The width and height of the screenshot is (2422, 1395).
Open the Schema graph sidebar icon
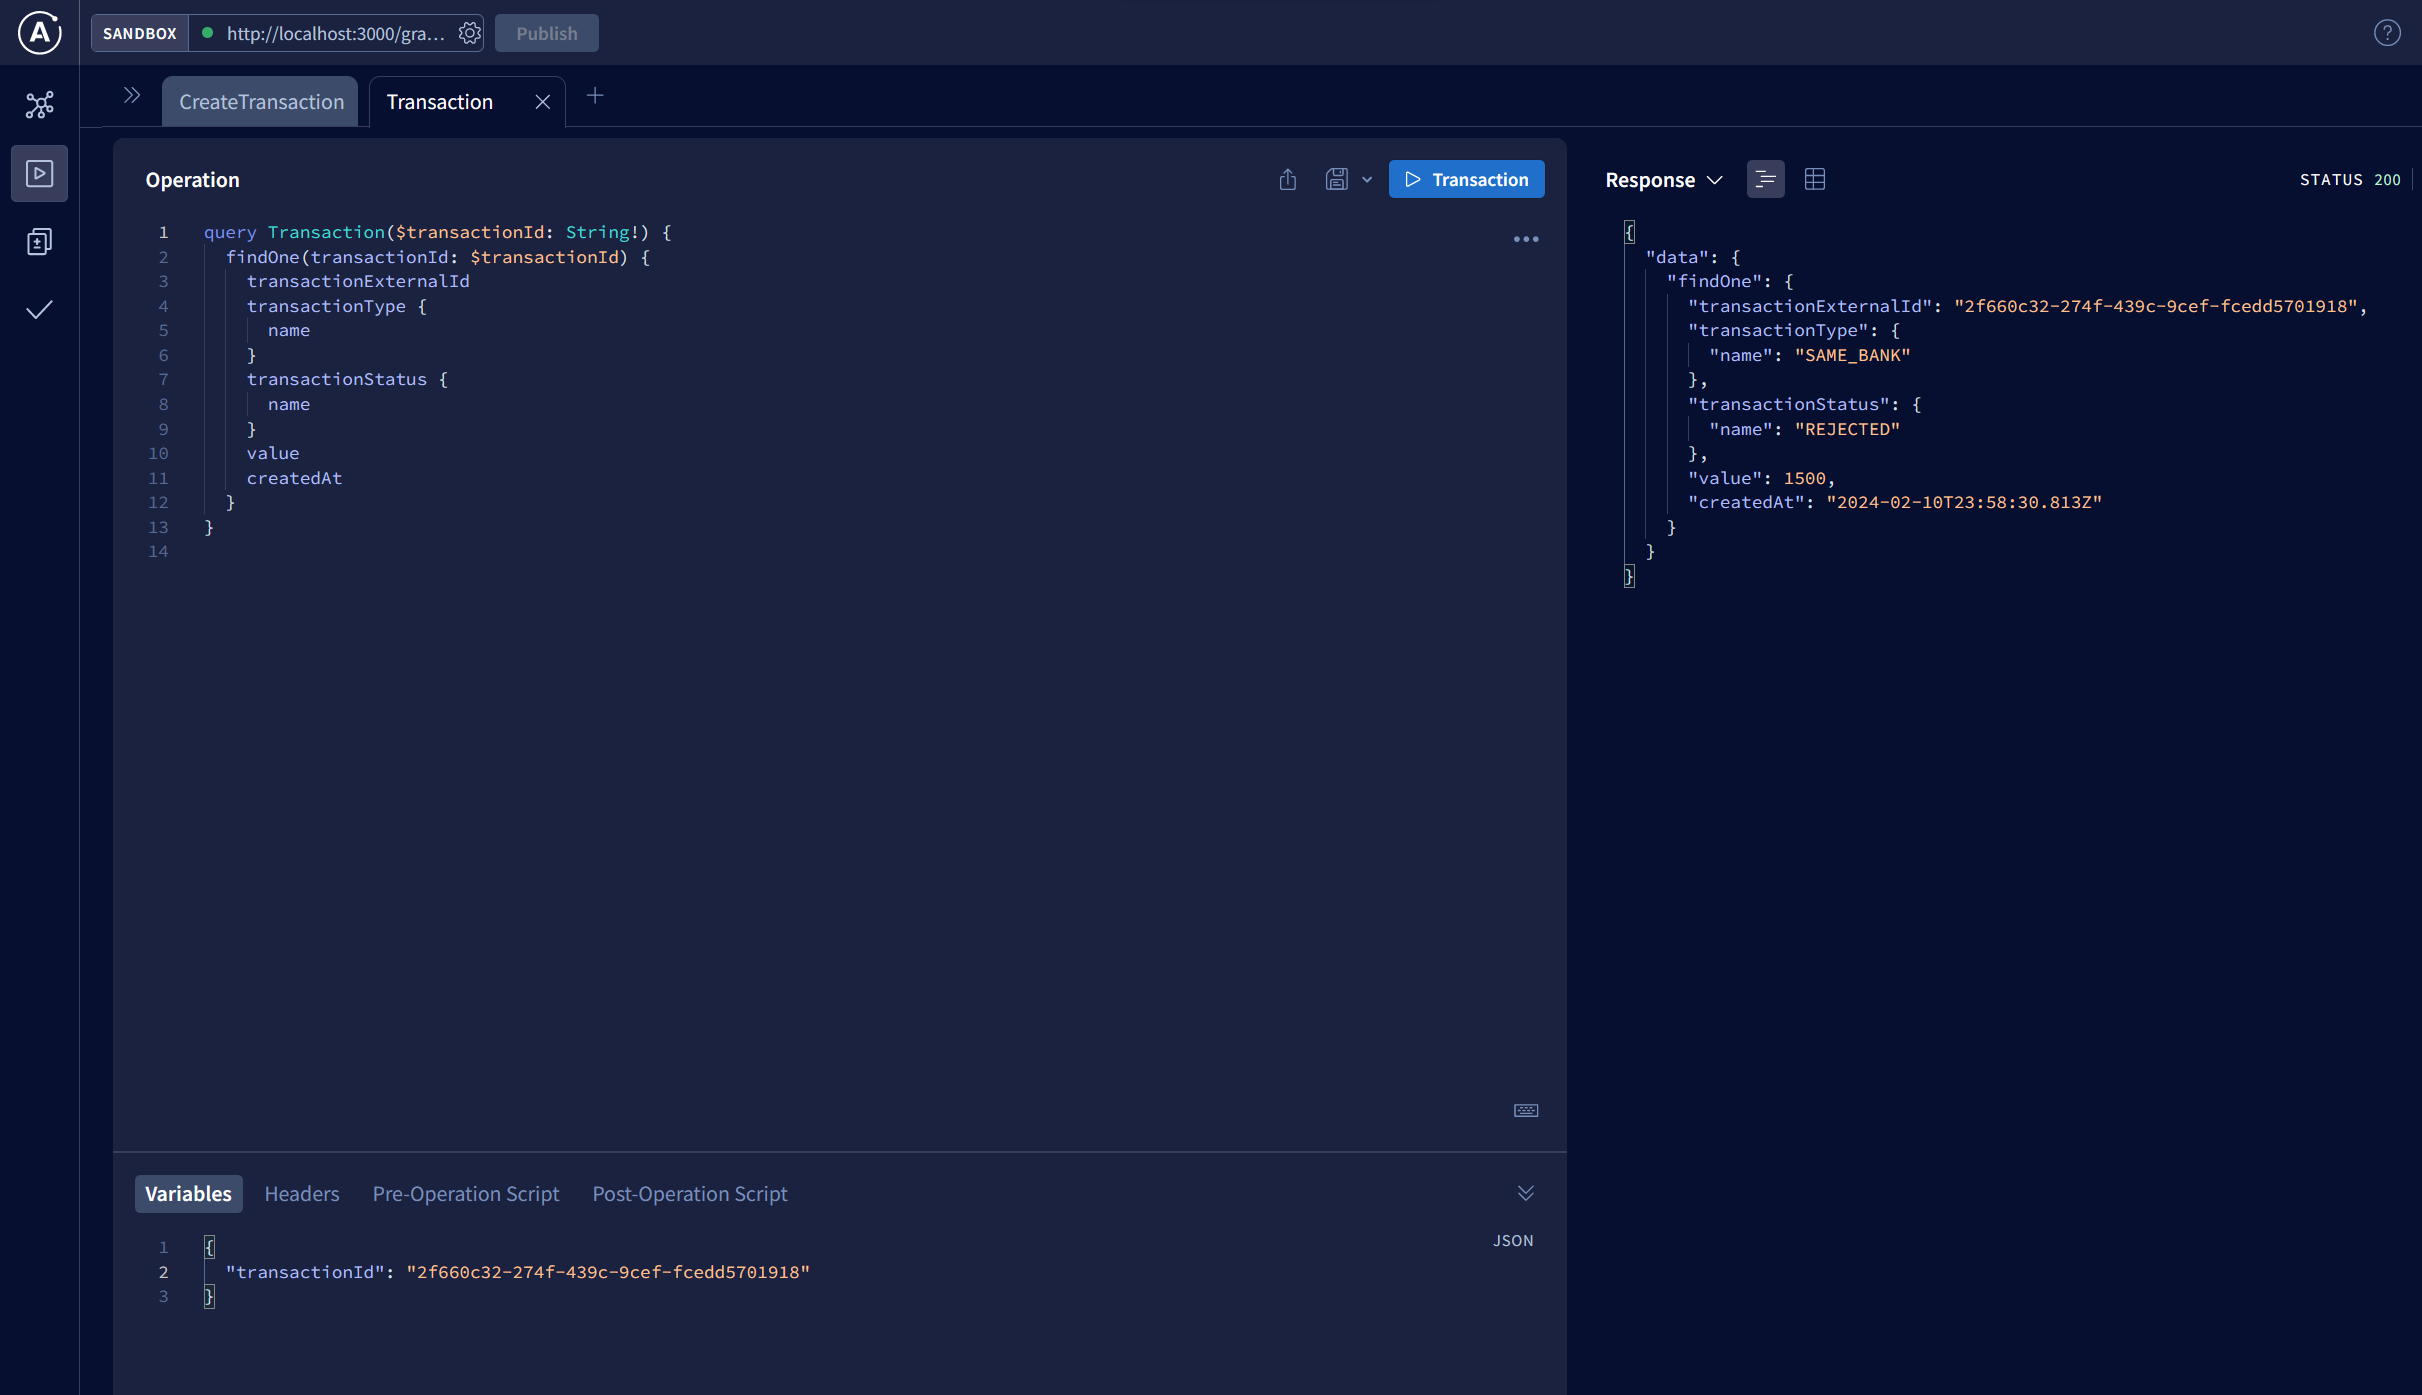click(x=39, y=105)
